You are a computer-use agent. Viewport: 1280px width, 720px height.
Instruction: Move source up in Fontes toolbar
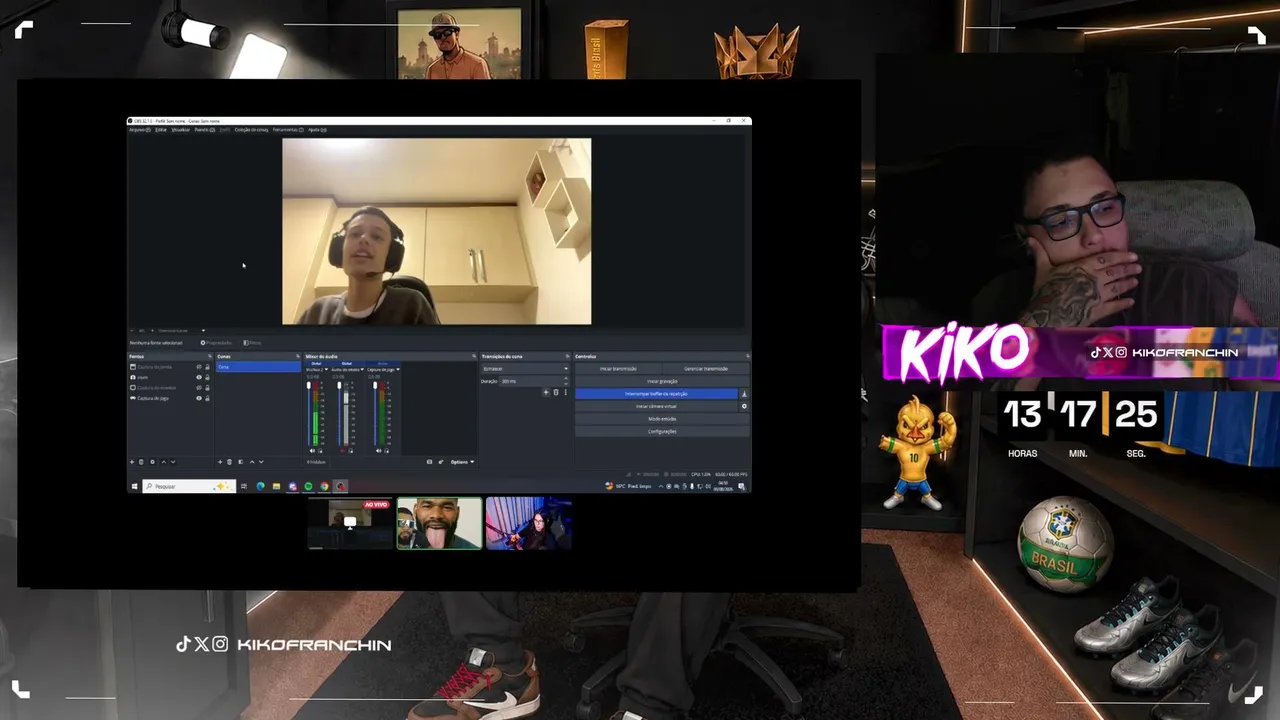(164, 462)
